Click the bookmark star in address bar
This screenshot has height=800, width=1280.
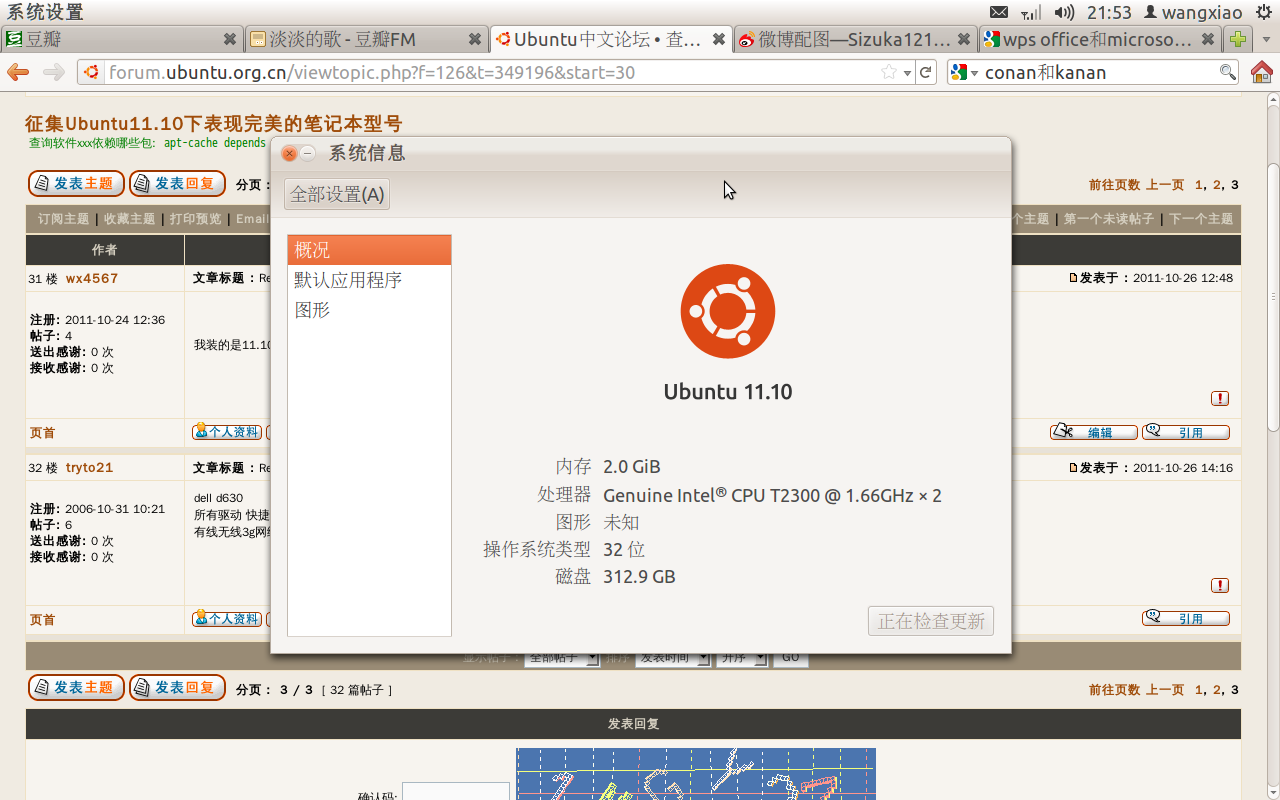[888, 72]
